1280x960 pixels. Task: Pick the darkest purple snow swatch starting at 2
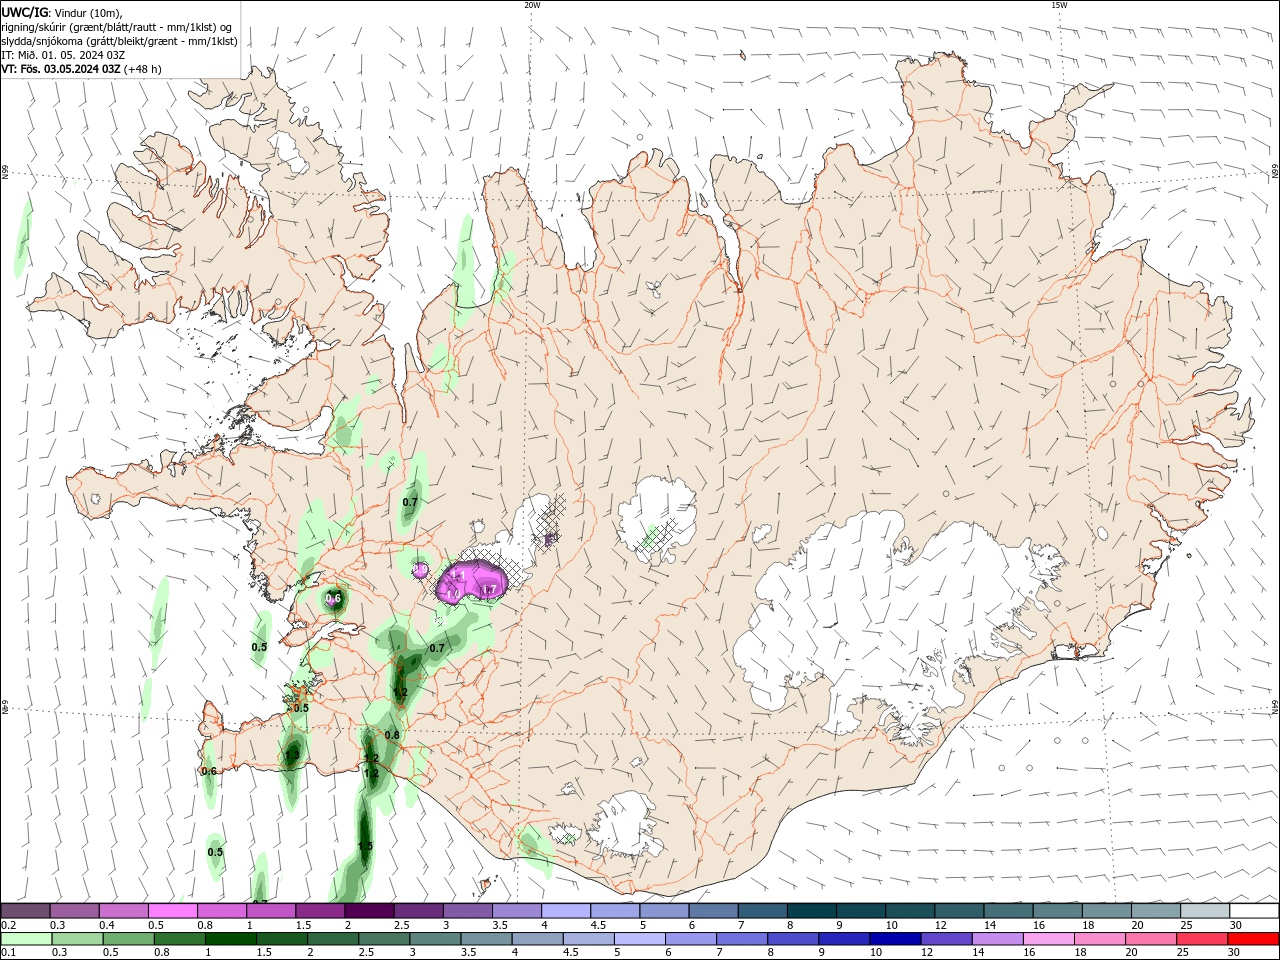point(369,910)
